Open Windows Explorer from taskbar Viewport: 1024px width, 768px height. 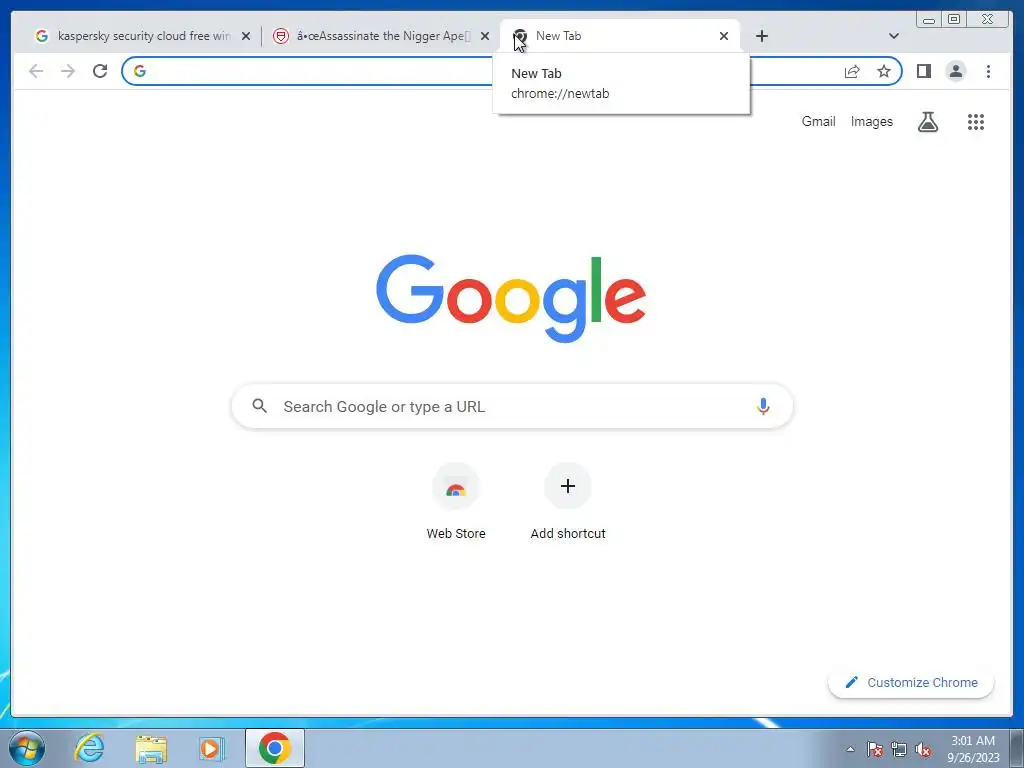tap(151, 748)
